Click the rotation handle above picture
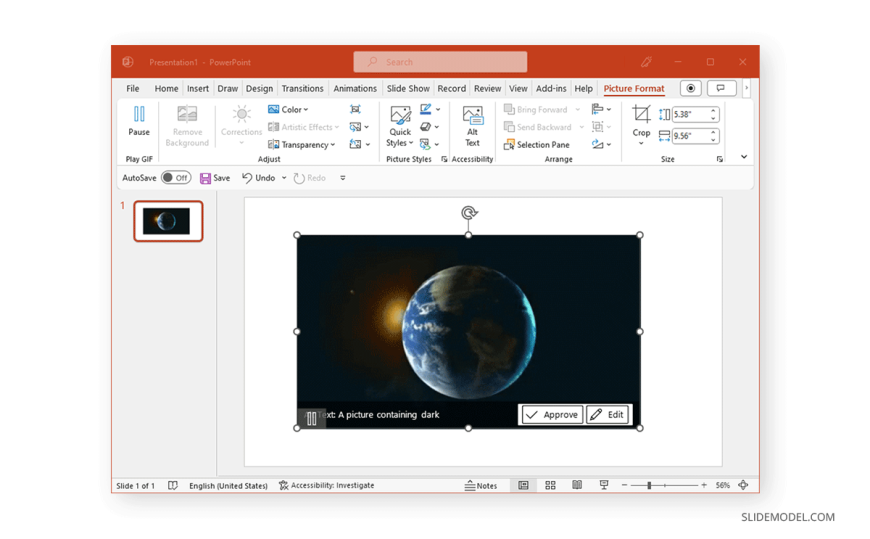The image size is (870, 539). tap(469, 213)
